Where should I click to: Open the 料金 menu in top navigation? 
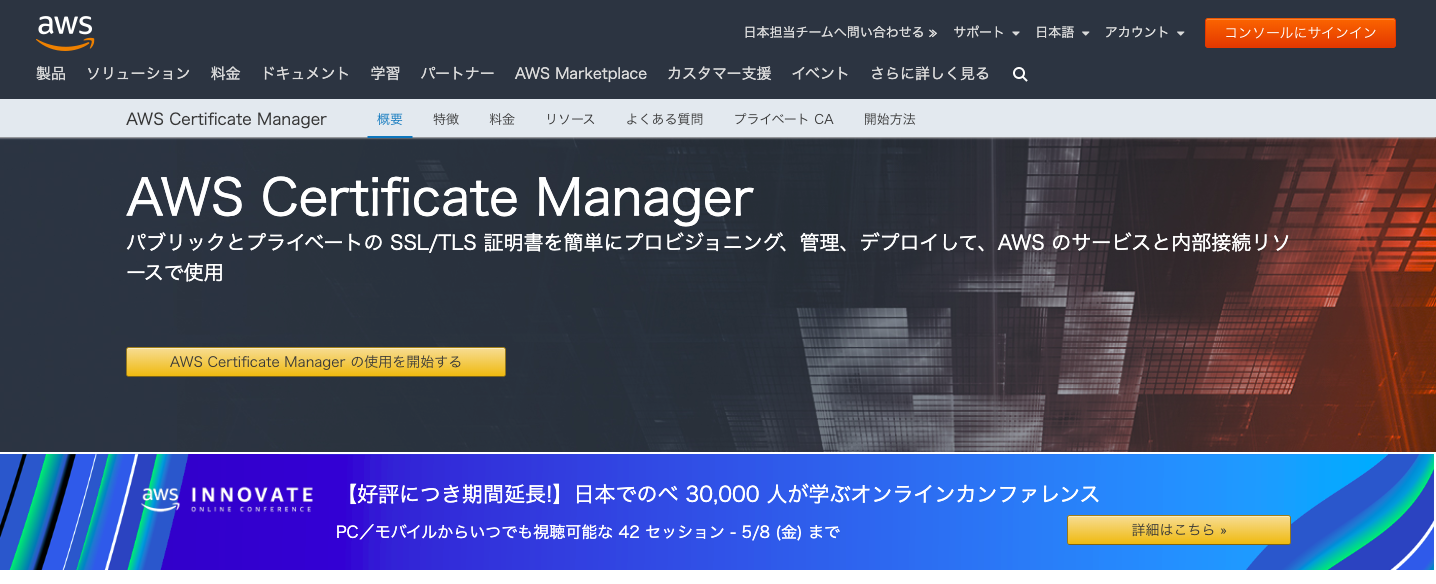tap(225, 73)
